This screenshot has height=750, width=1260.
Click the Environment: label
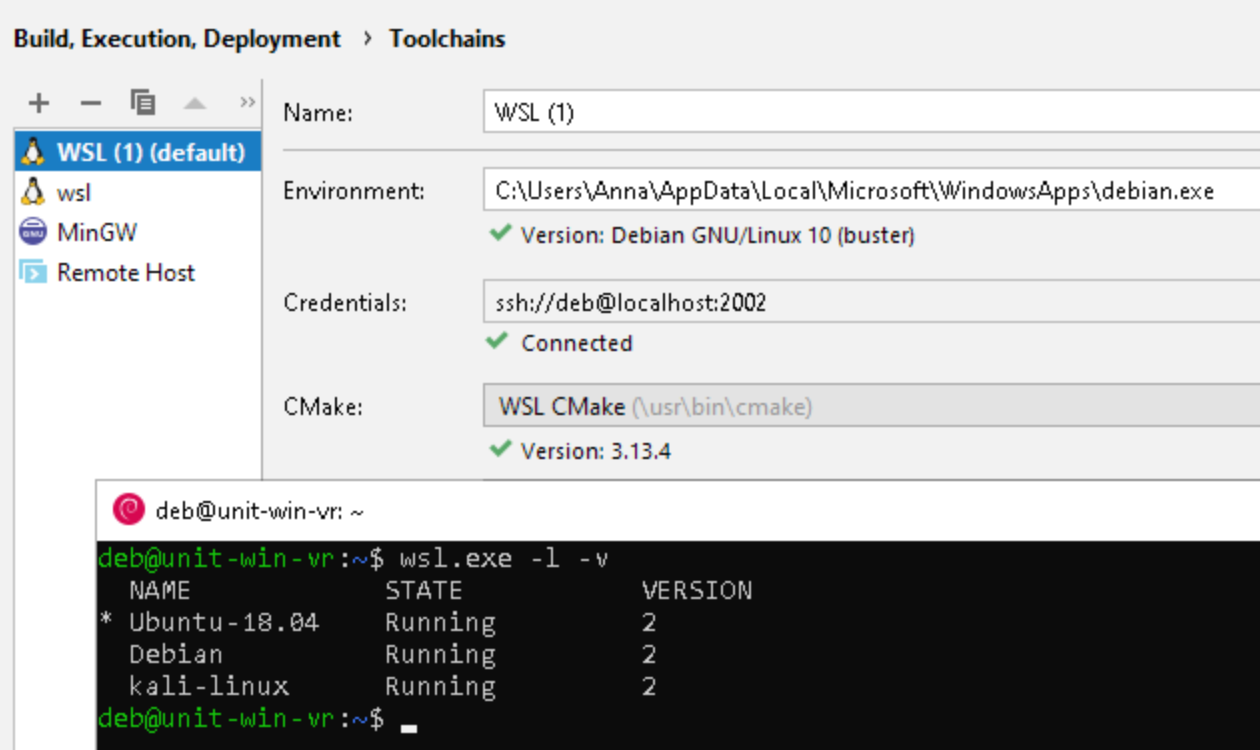point(354,190)
